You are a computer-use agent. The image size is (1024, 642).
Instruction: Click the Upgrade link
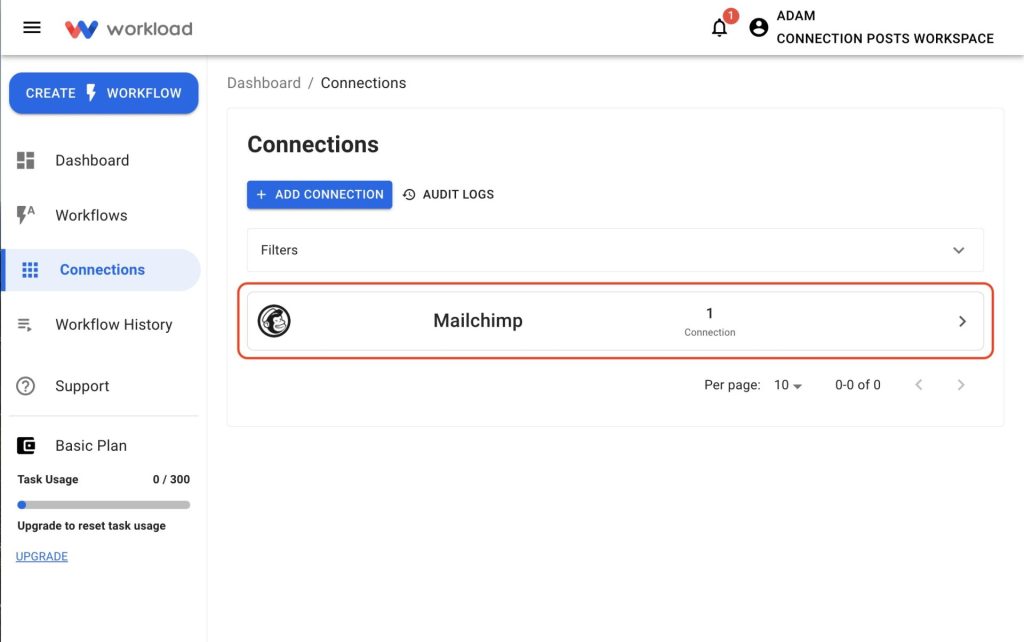42,556
